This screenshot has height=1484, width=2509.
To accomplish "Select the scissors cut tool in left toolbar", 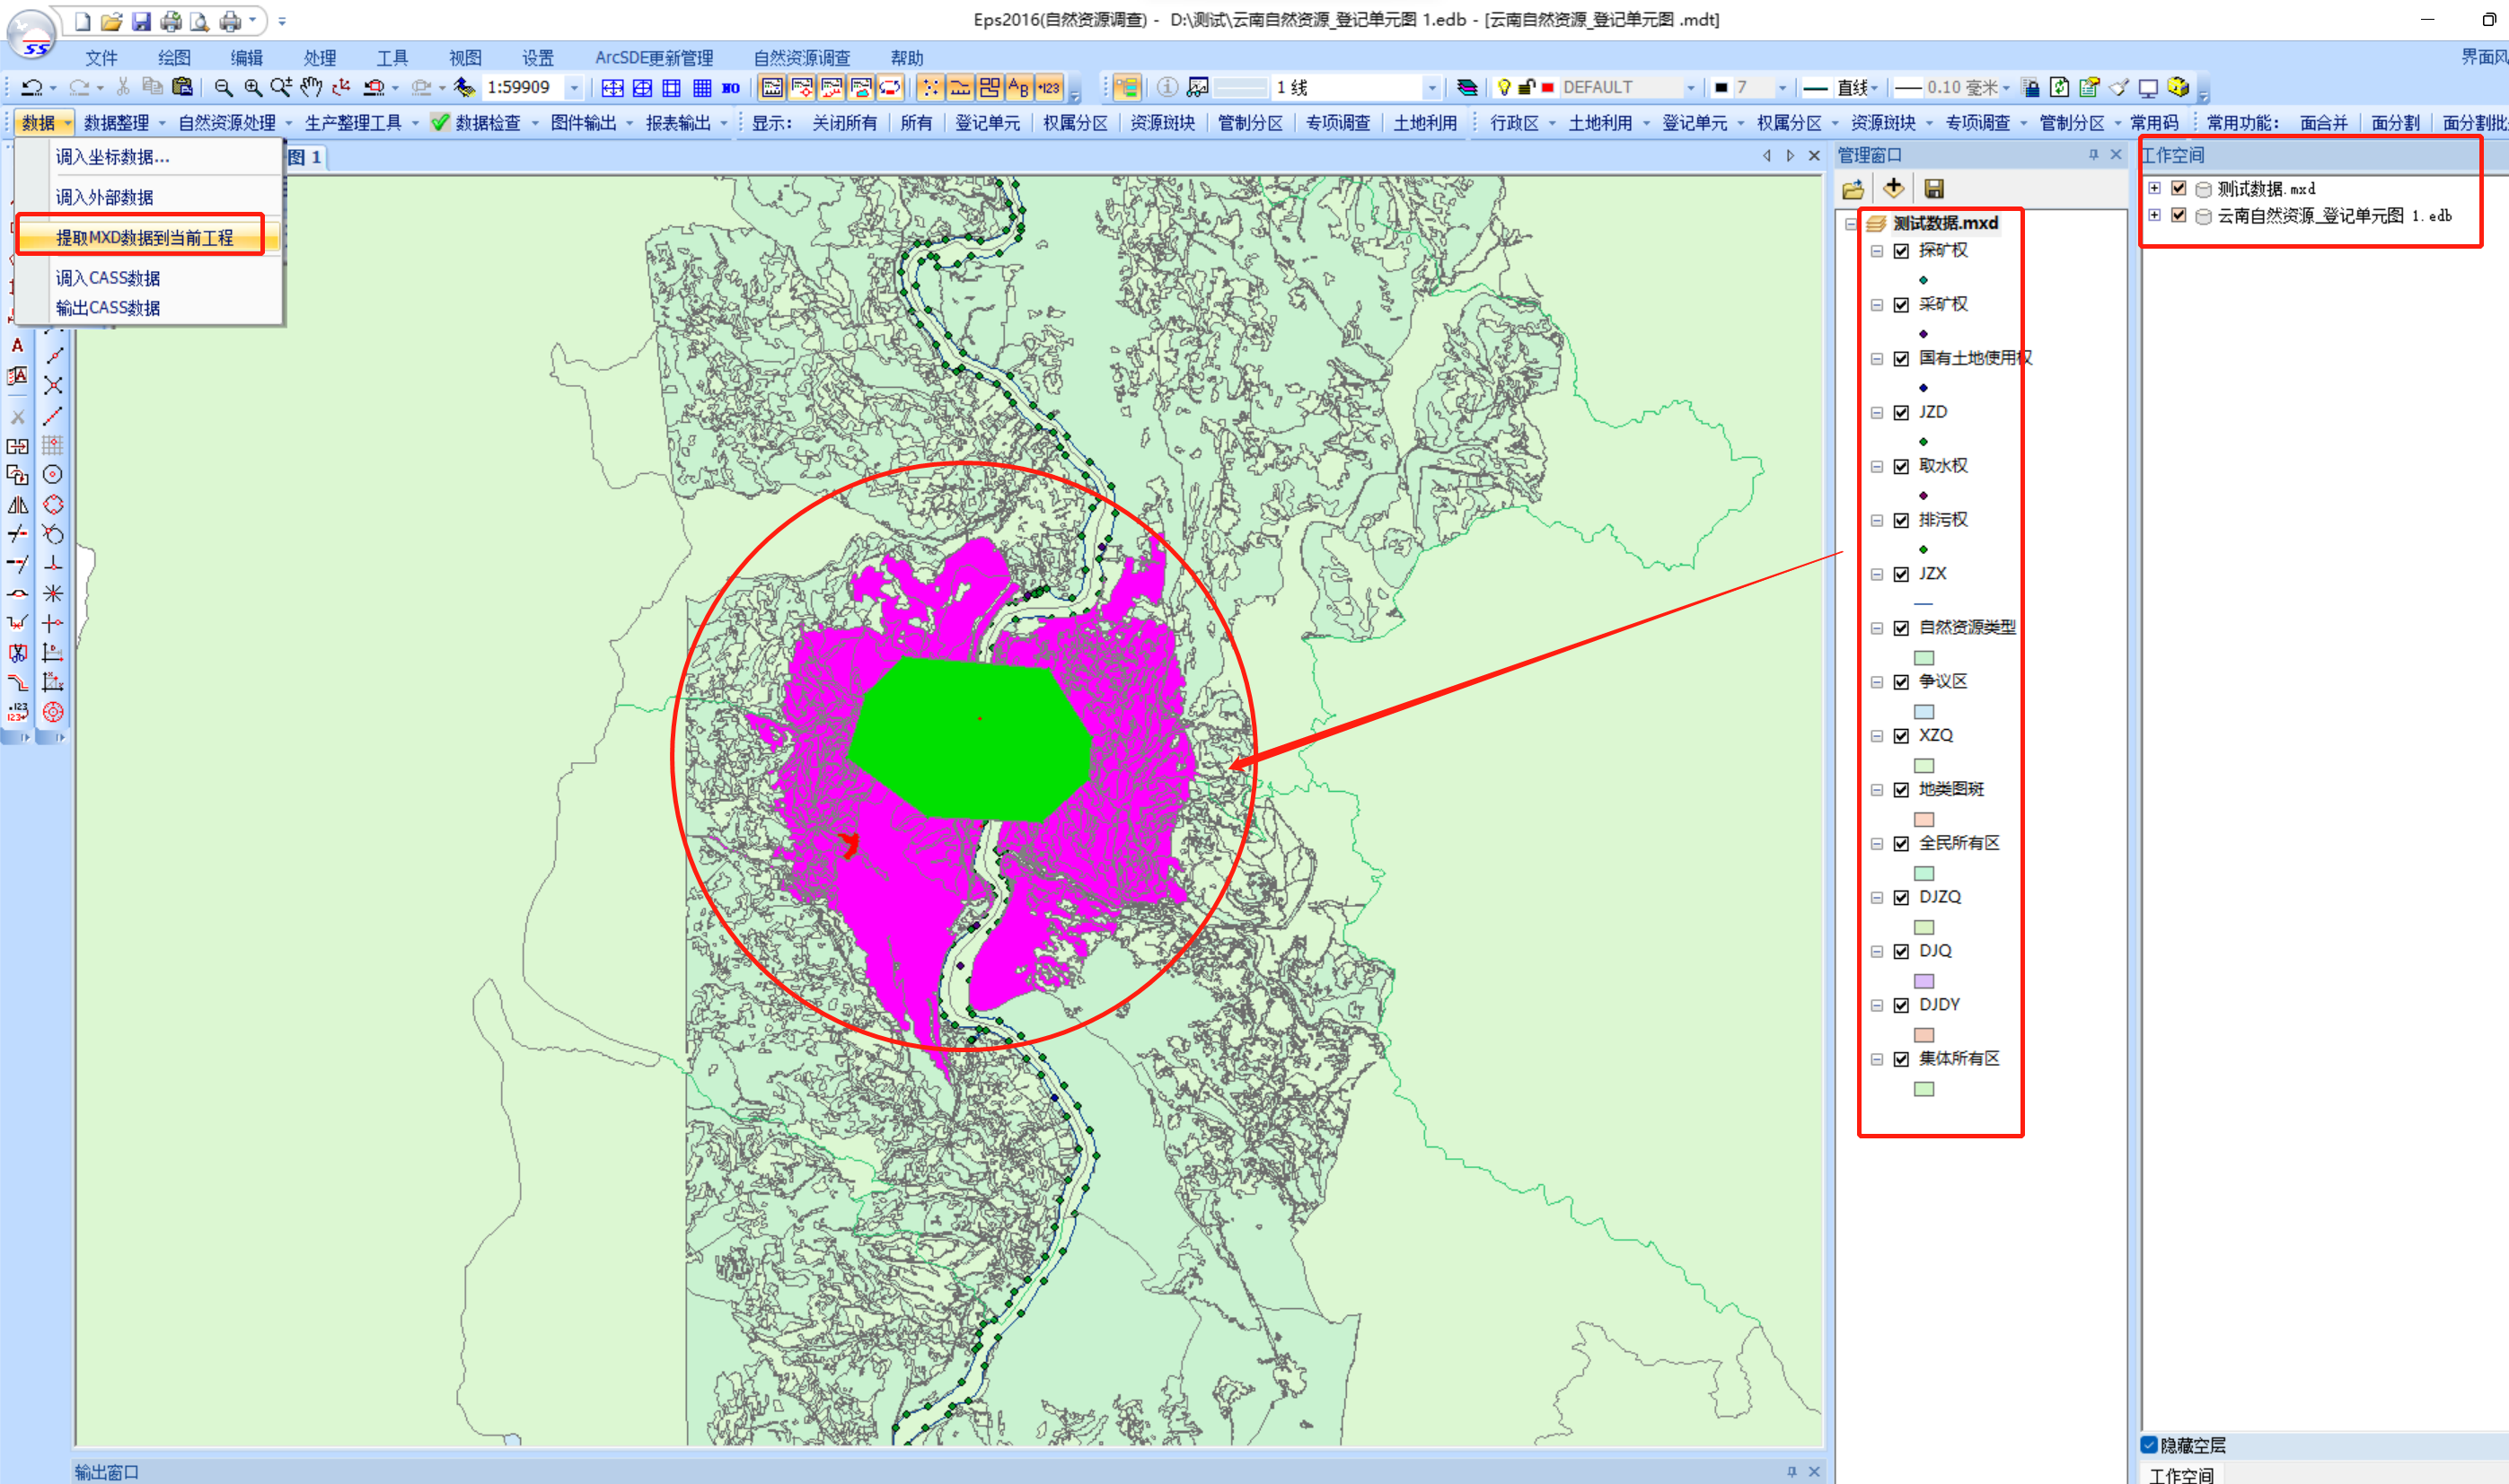I will pyautogui.click(x=17, y=653).
